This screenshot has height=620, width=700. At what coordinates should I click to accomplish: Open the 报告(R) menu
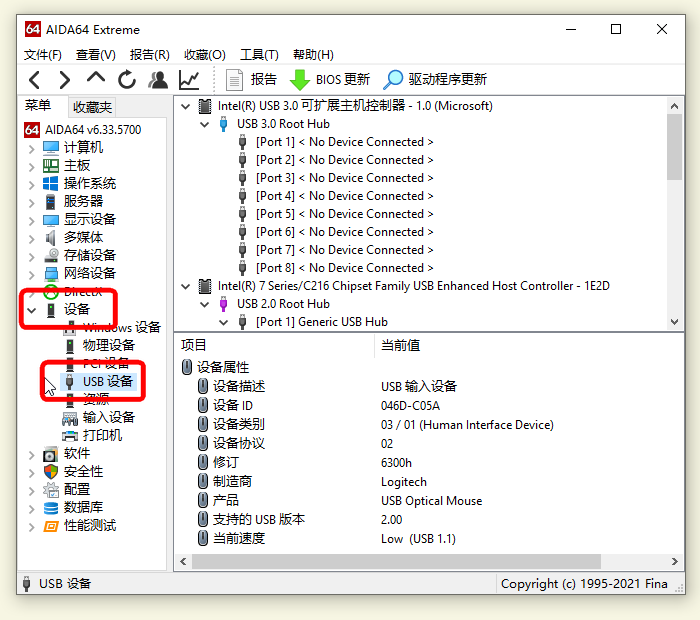(x=150, y=54)
